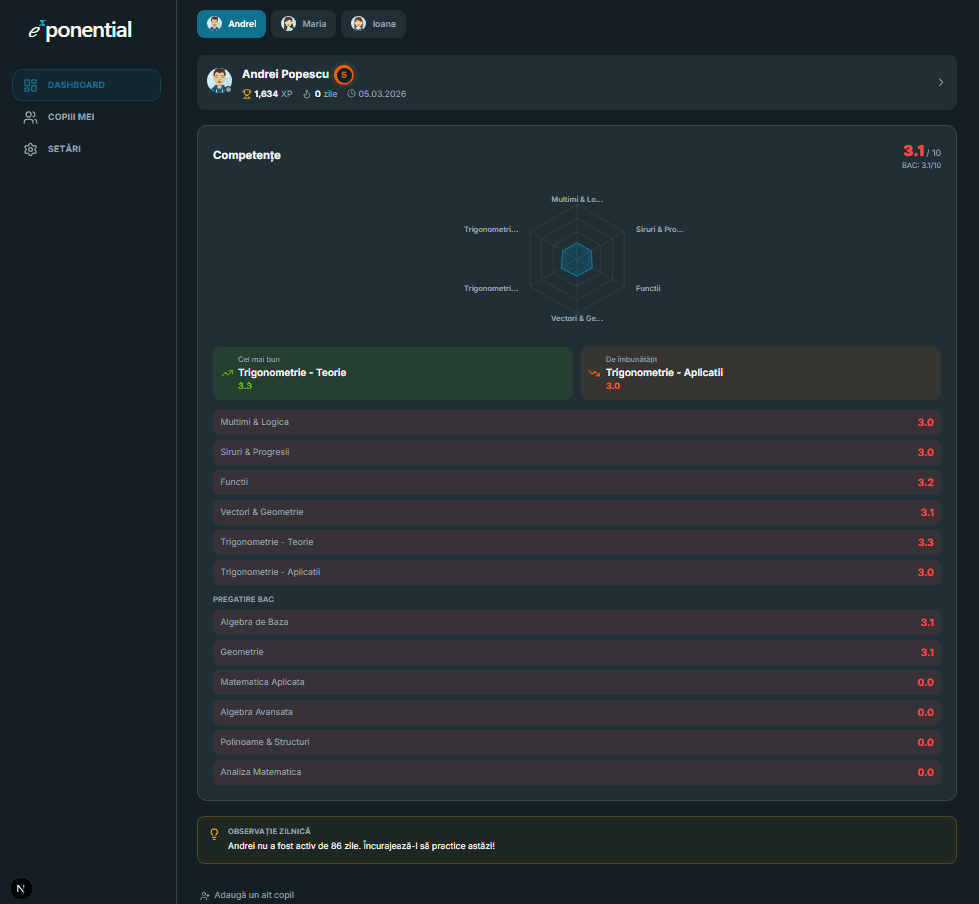The height and width of the screenshot is (904, 979).
Task: Click the round N icon at bottom-left
Action: [21, 888]
